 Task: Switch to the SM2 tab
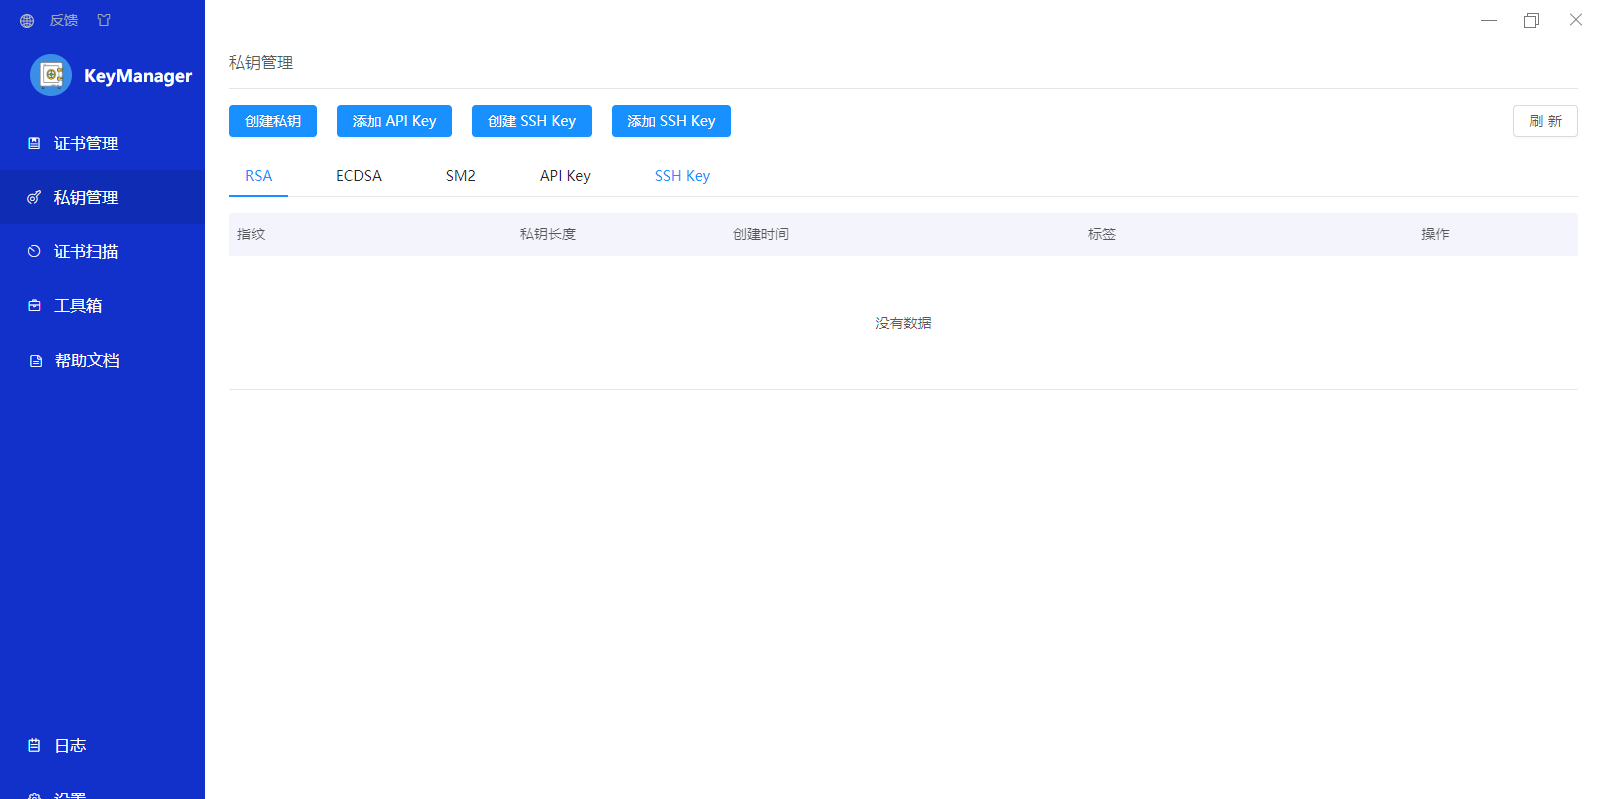pyautogui.click(x=461, y=176)
